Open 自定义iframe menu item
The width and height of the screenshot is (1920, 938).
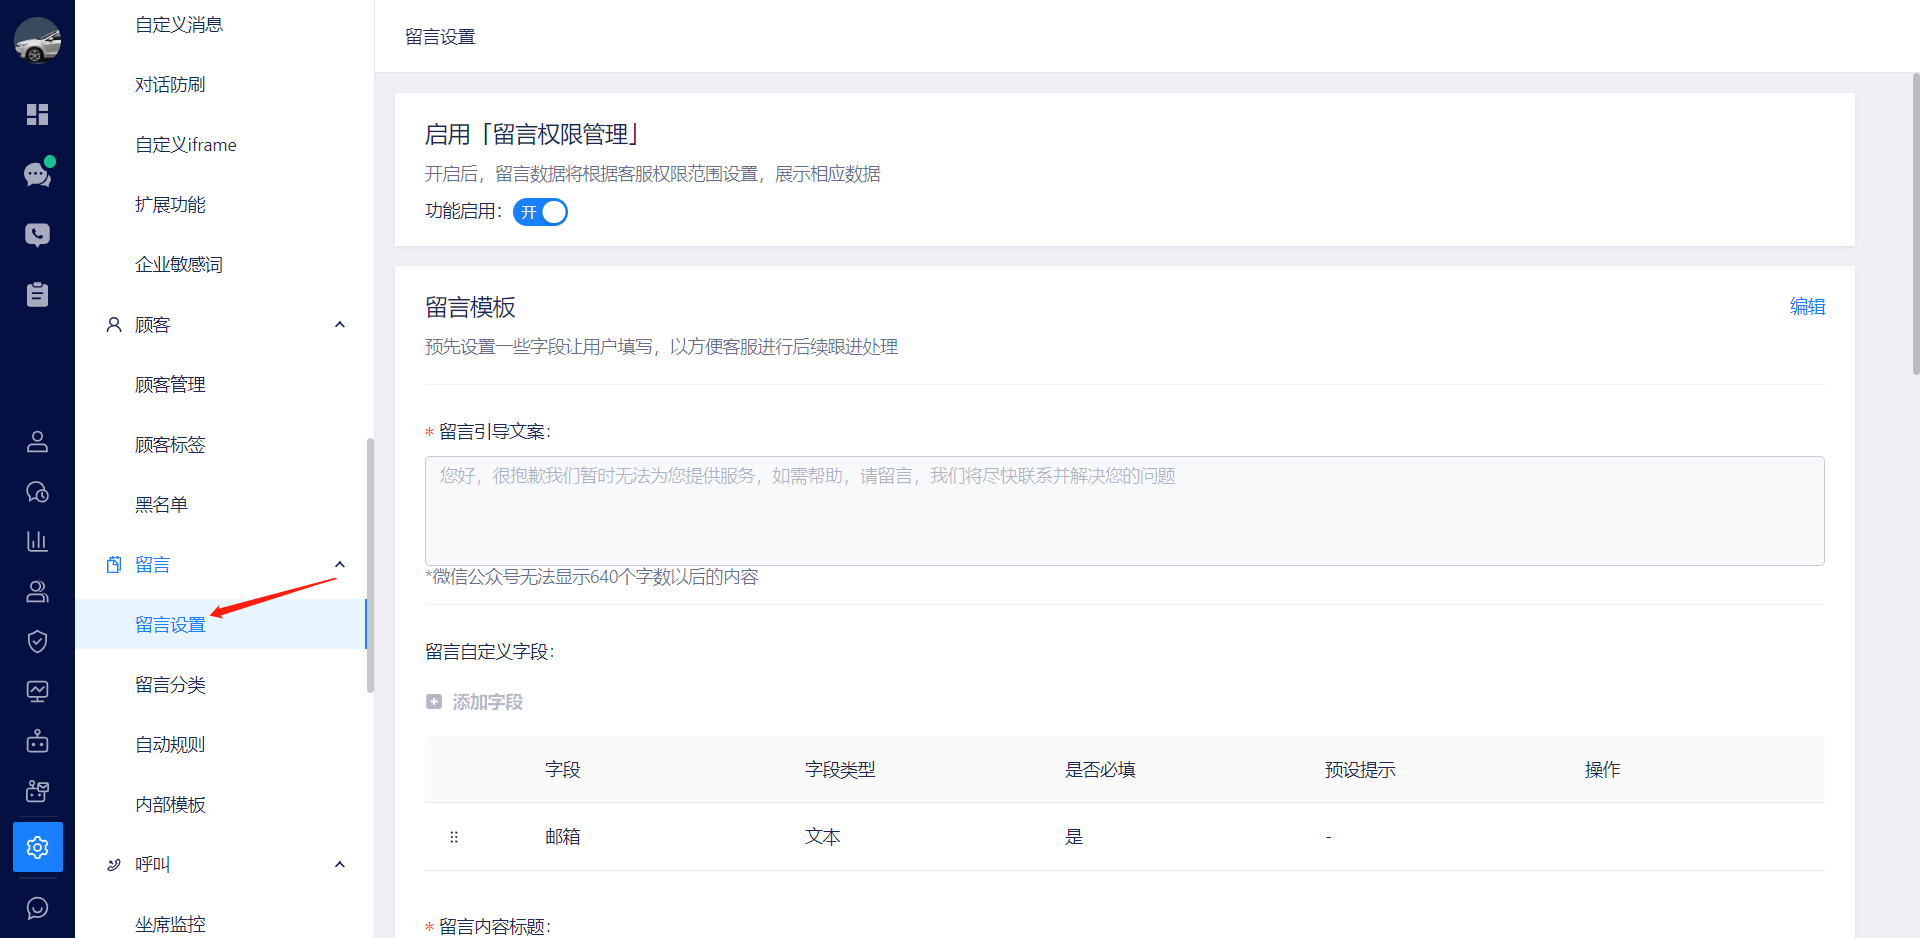tap(186, 145)
